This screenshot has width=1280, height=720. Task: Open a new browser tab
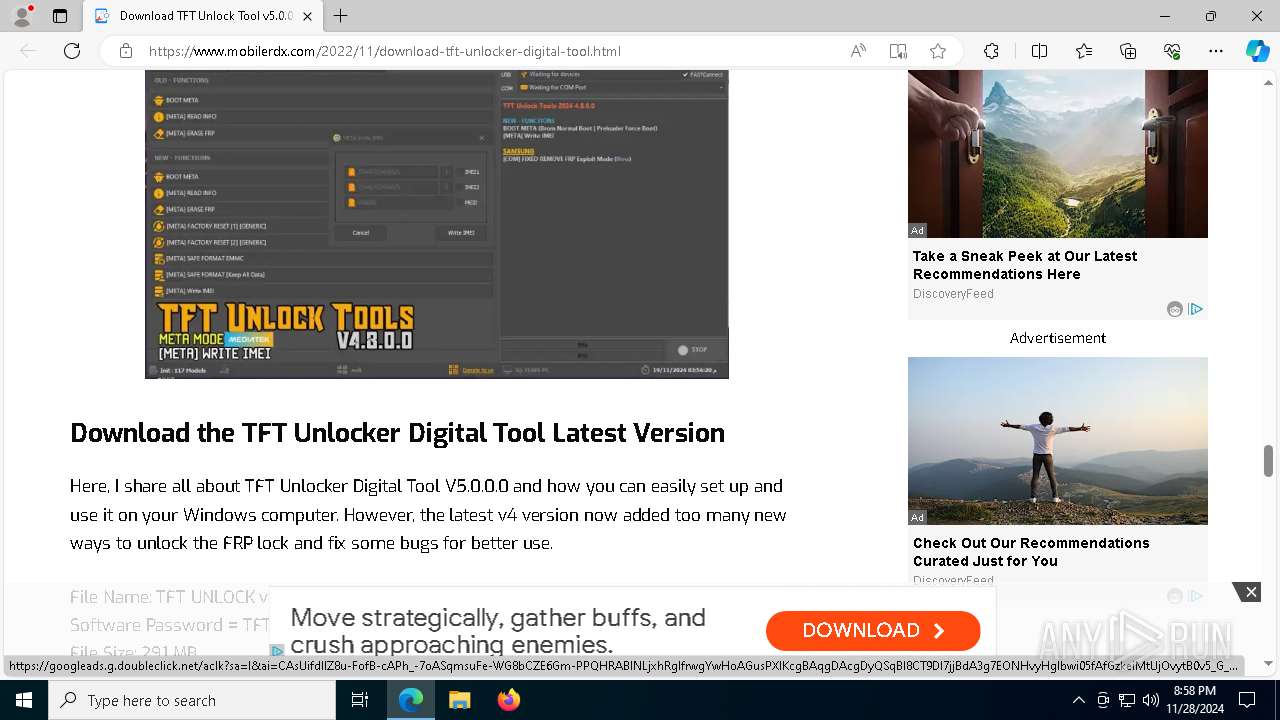[x=341, y=16]
